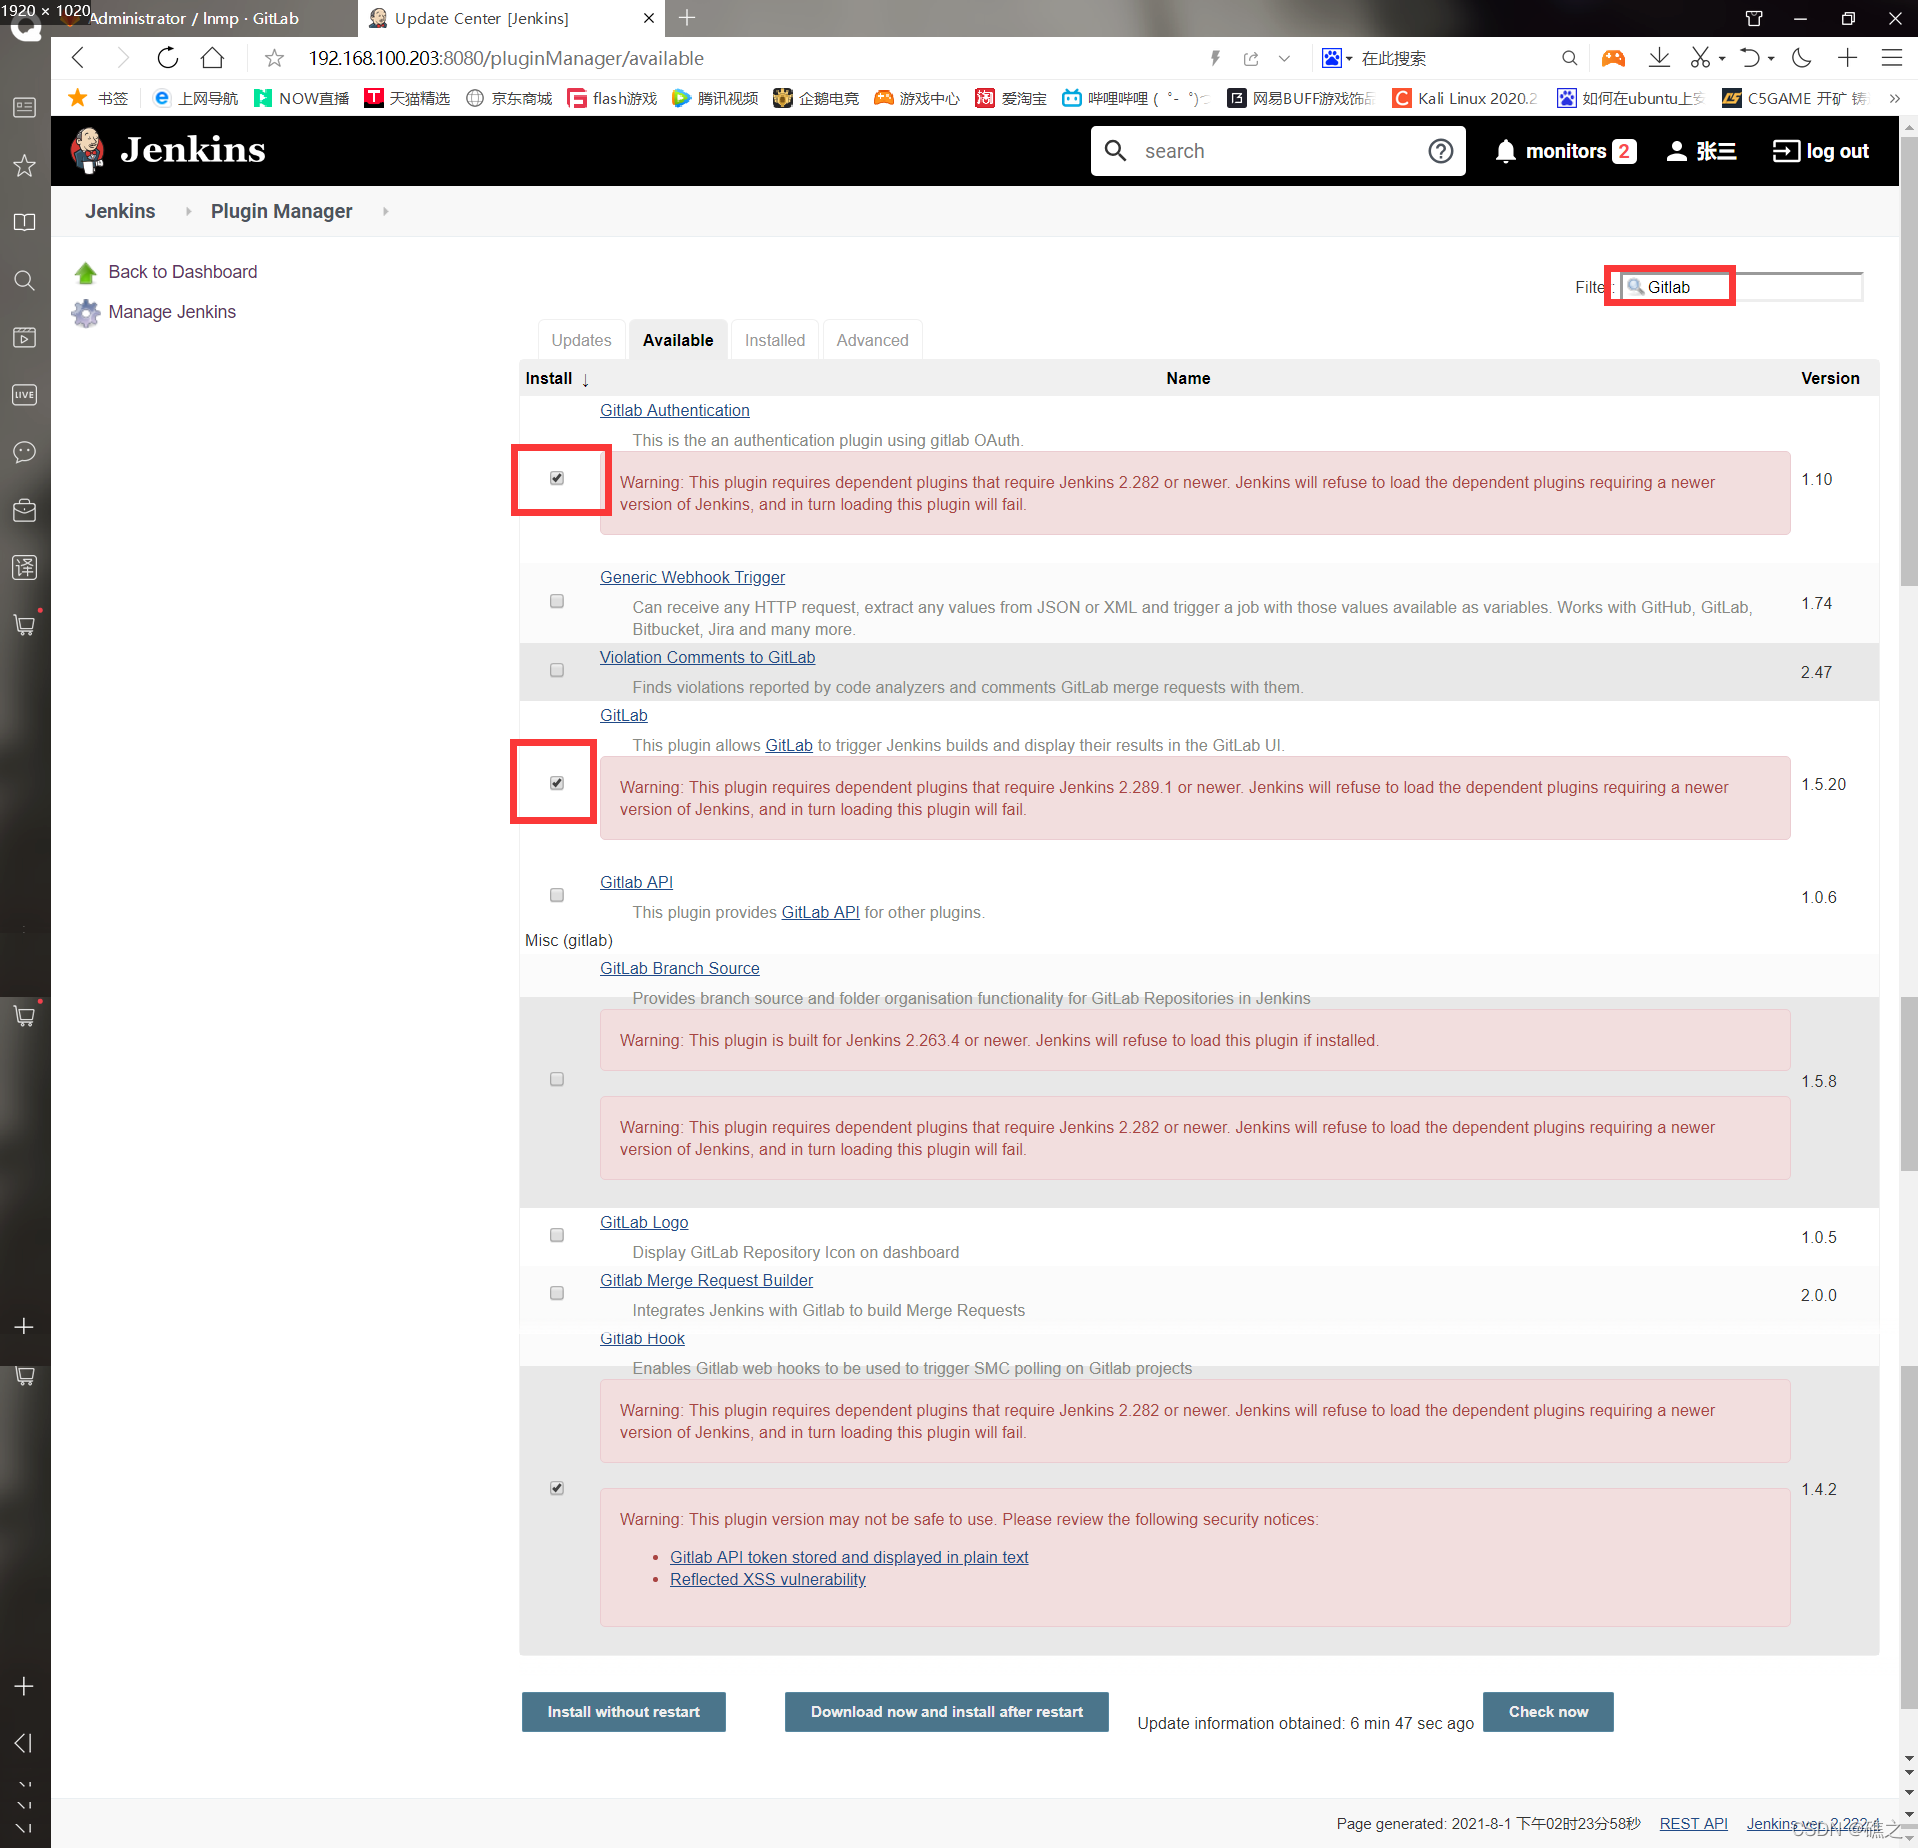Click the user profile icon for 张三
1918x1848 pixels.
(x=1677, y=151)
